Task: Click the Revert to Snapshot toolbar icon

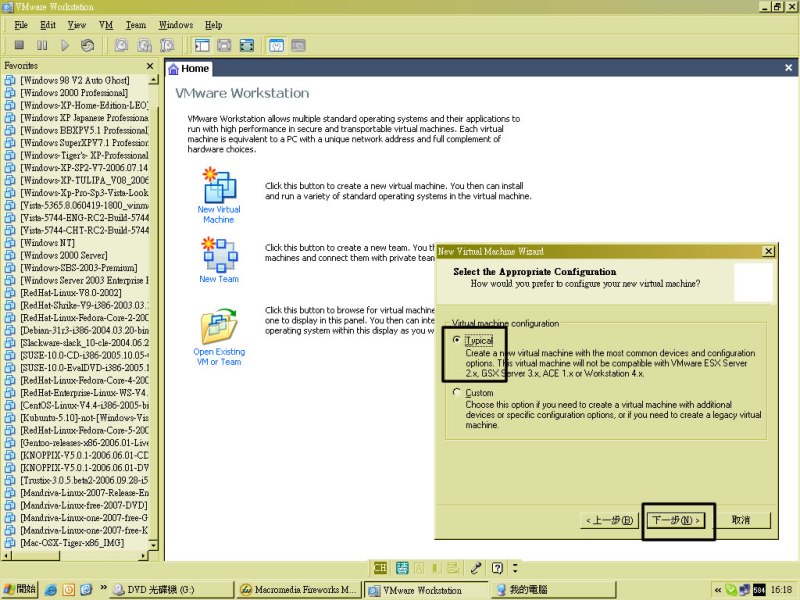Action: [x=144, y=45]
